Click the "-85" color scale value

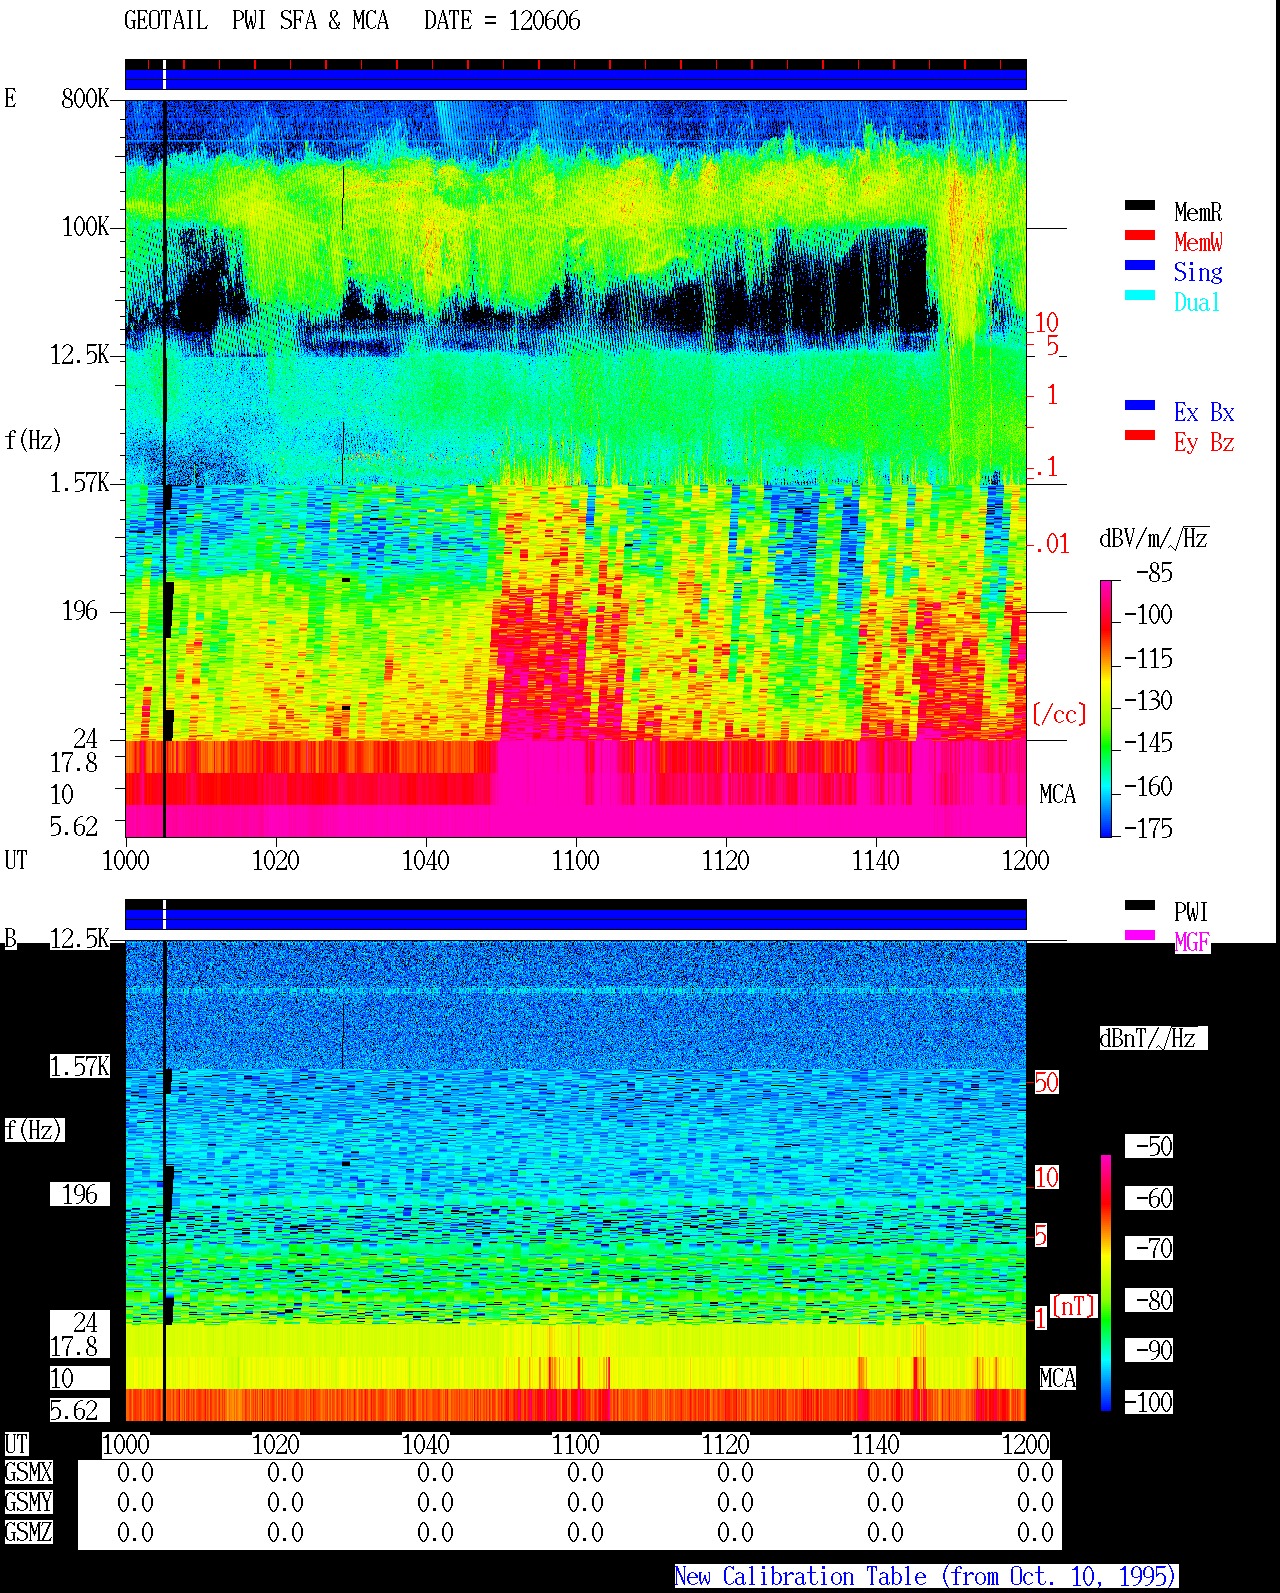pyautogui.click(x=1154, y=573)
